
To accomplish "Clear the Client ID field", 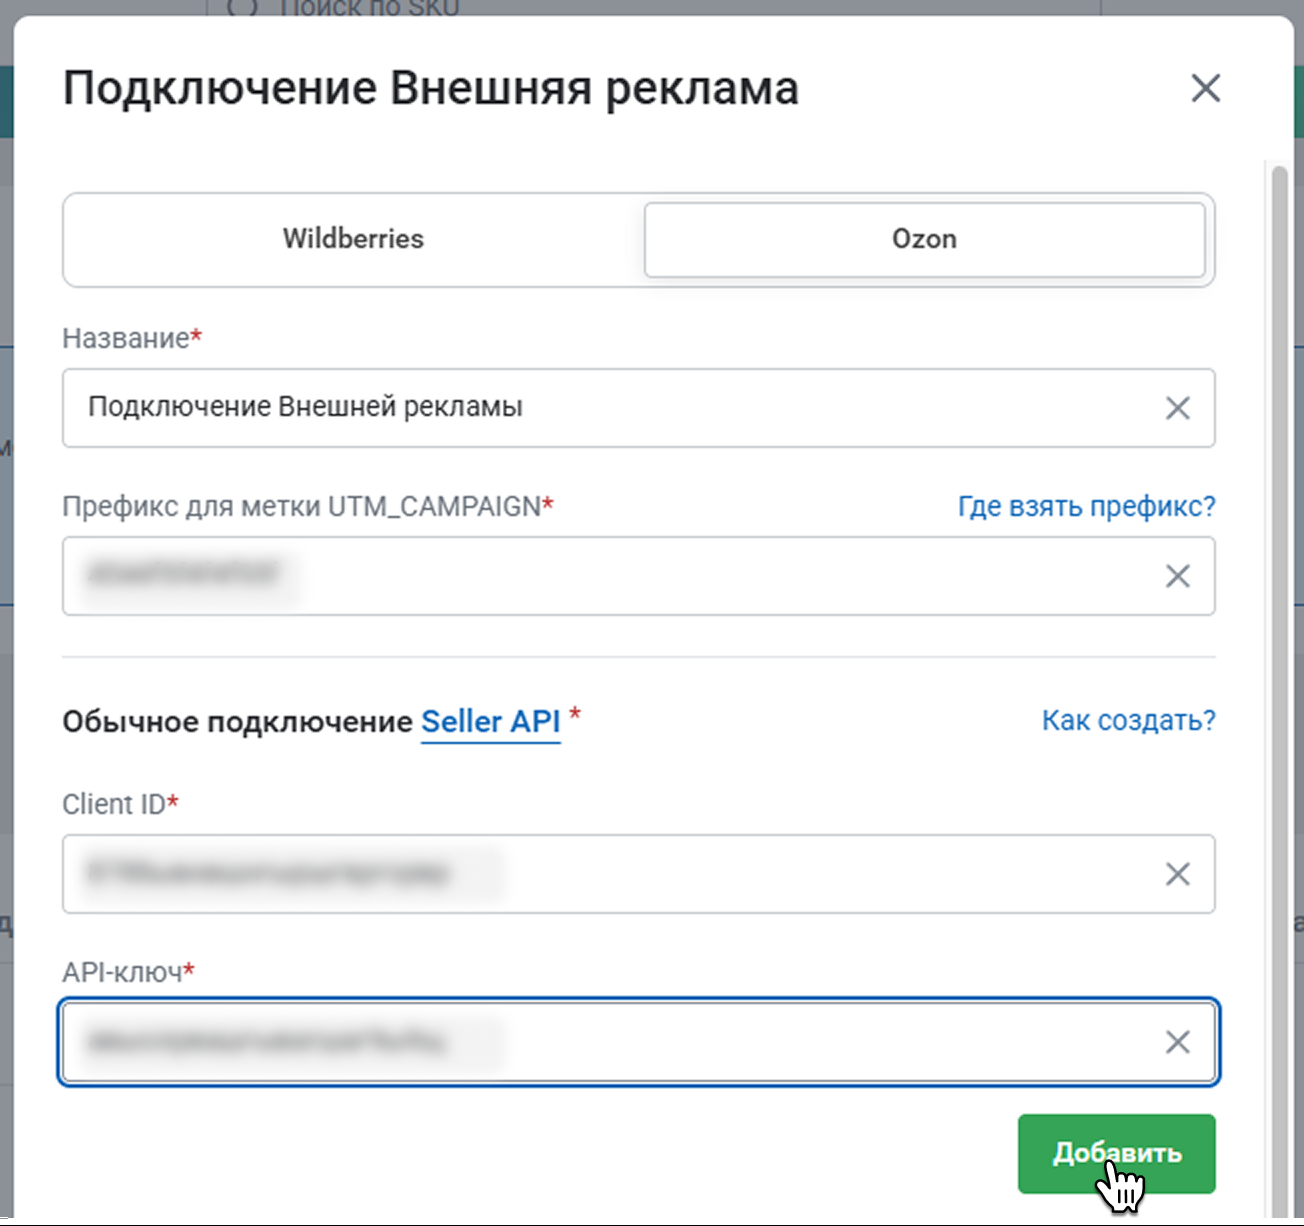I will pyautogui.click(x=1177, y=874).
